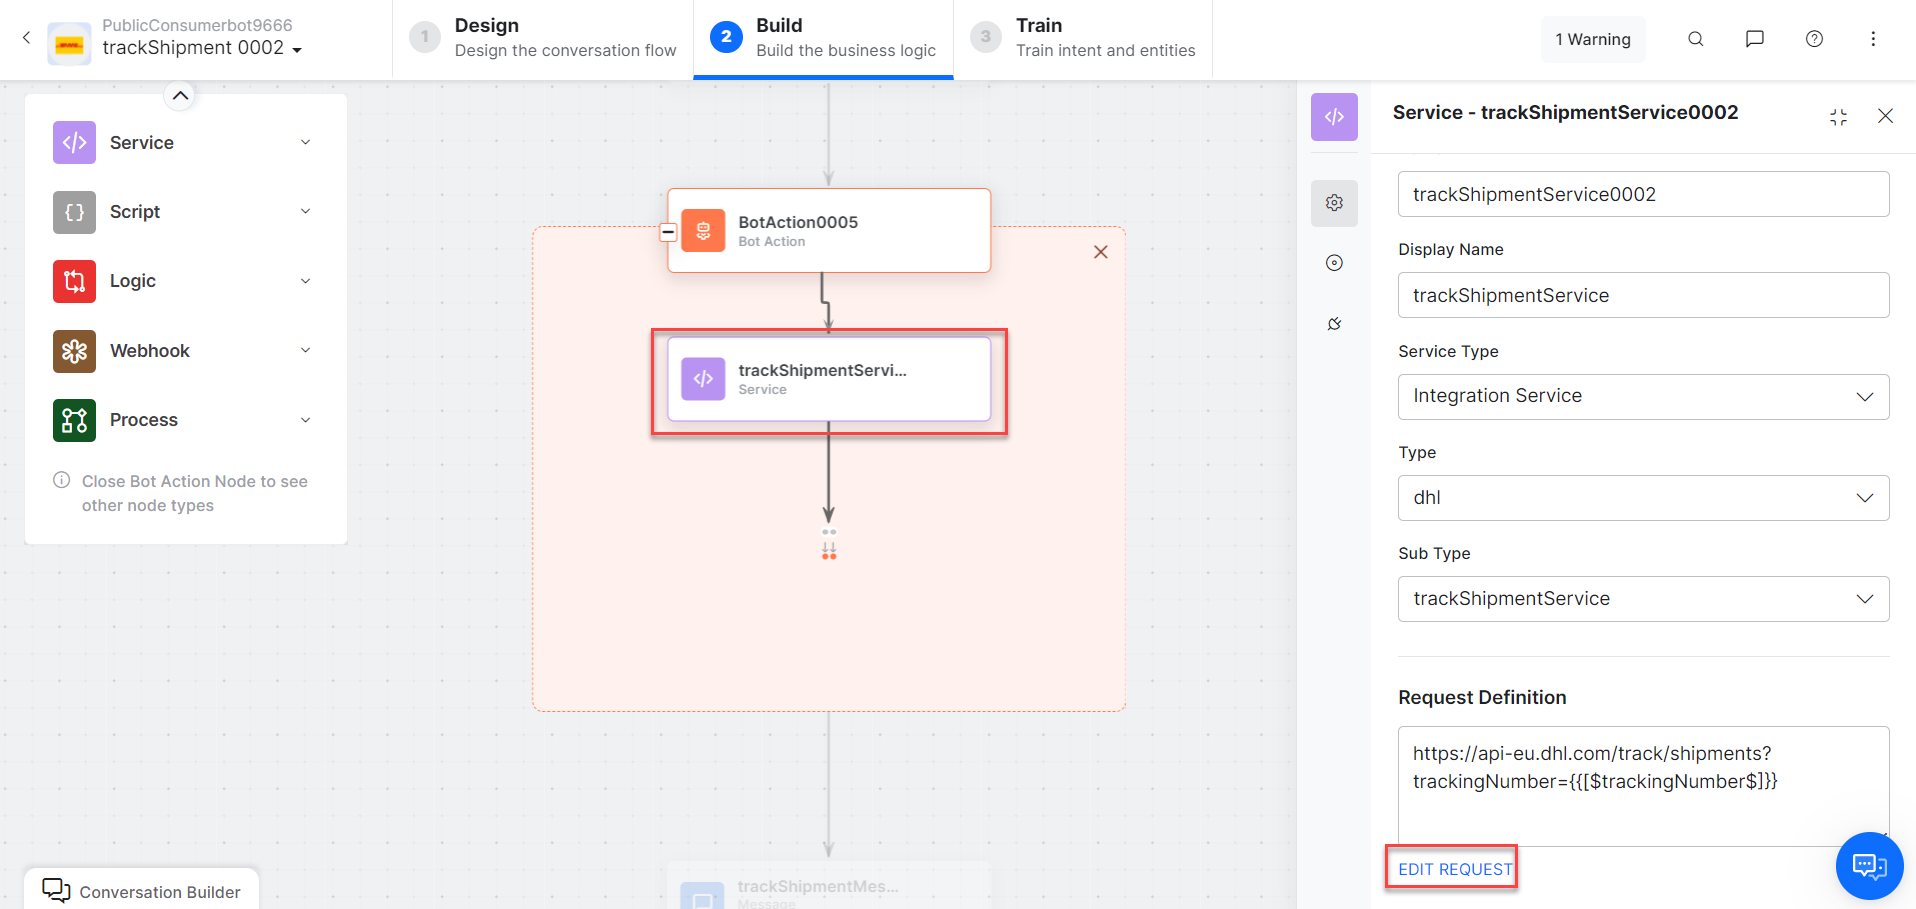This screenshot has width=1916, height=909.
Task: Click the Display Name input field
Action: tap(1642, 296)
